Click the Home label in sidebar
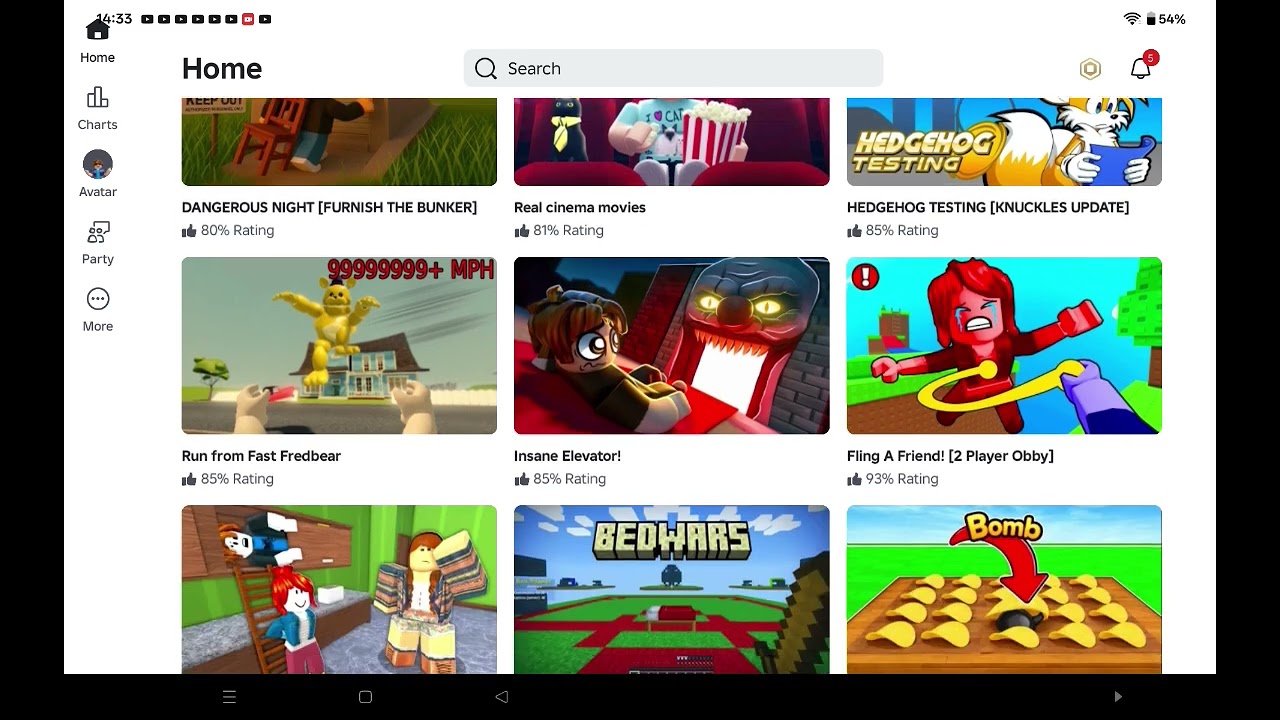 coord(98,58)
